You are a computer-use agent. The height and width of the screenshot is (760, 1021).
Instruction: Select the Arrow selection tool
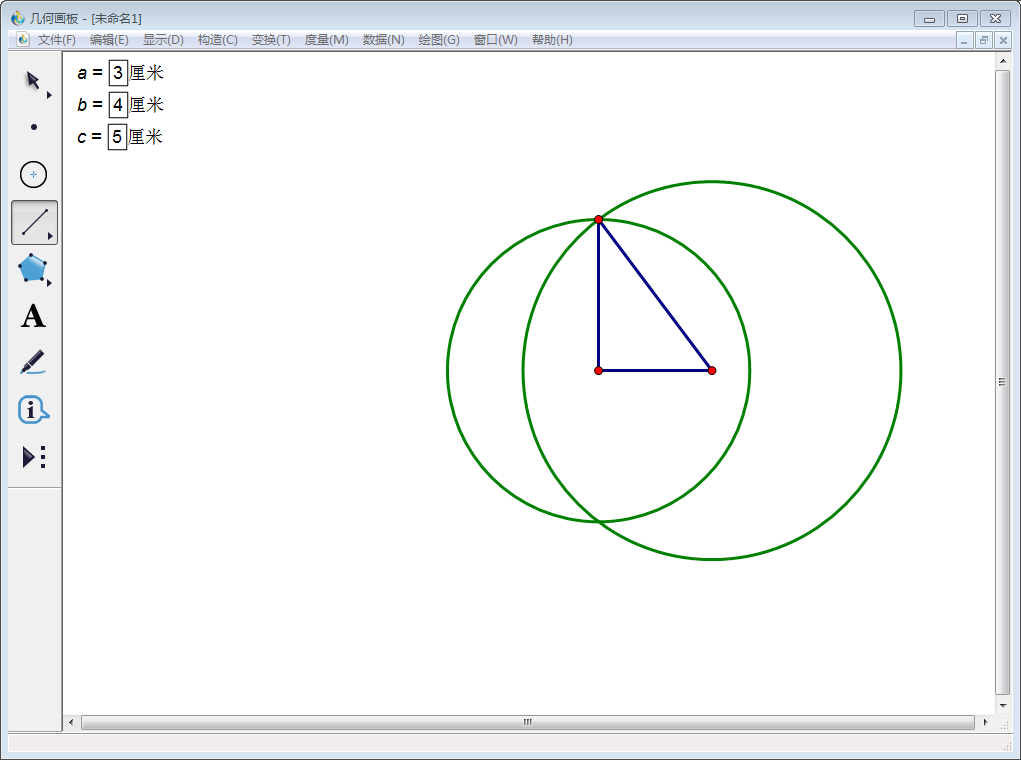tap(33, 80)
